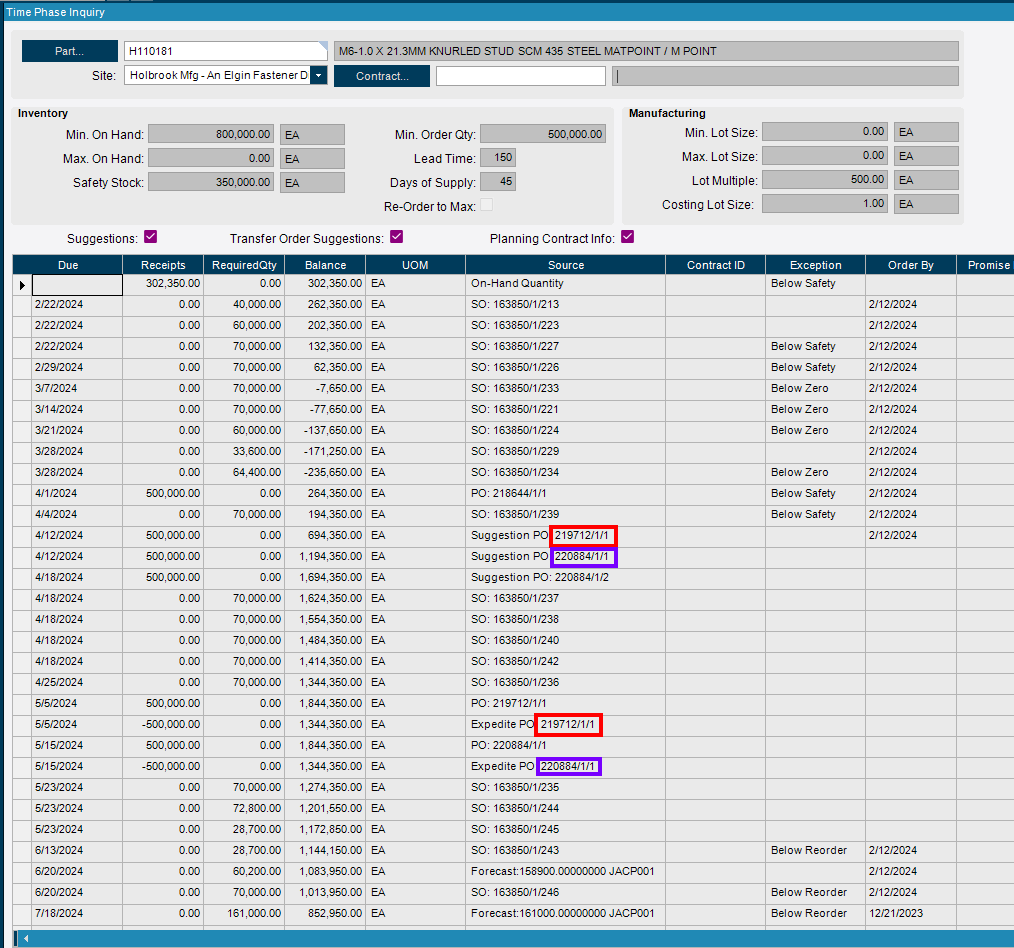Image resolution: width=1014 pixels, height=948 pixels.
Task: Click the Max. Lot Size value field
Action: tap(825, 156)
